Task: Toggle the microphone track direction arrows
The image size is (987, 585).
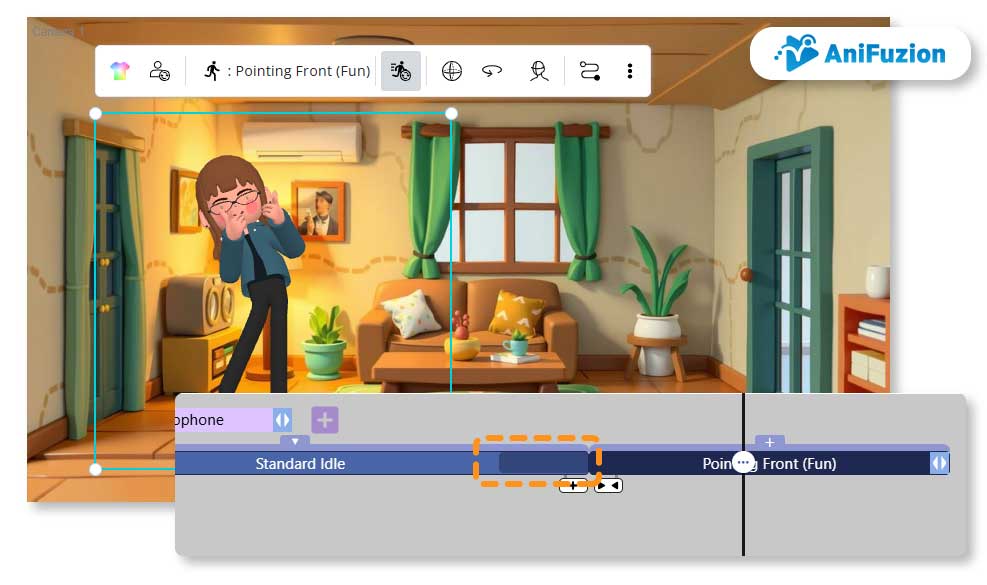Action: pyautogui.click(x=283, y=420)
